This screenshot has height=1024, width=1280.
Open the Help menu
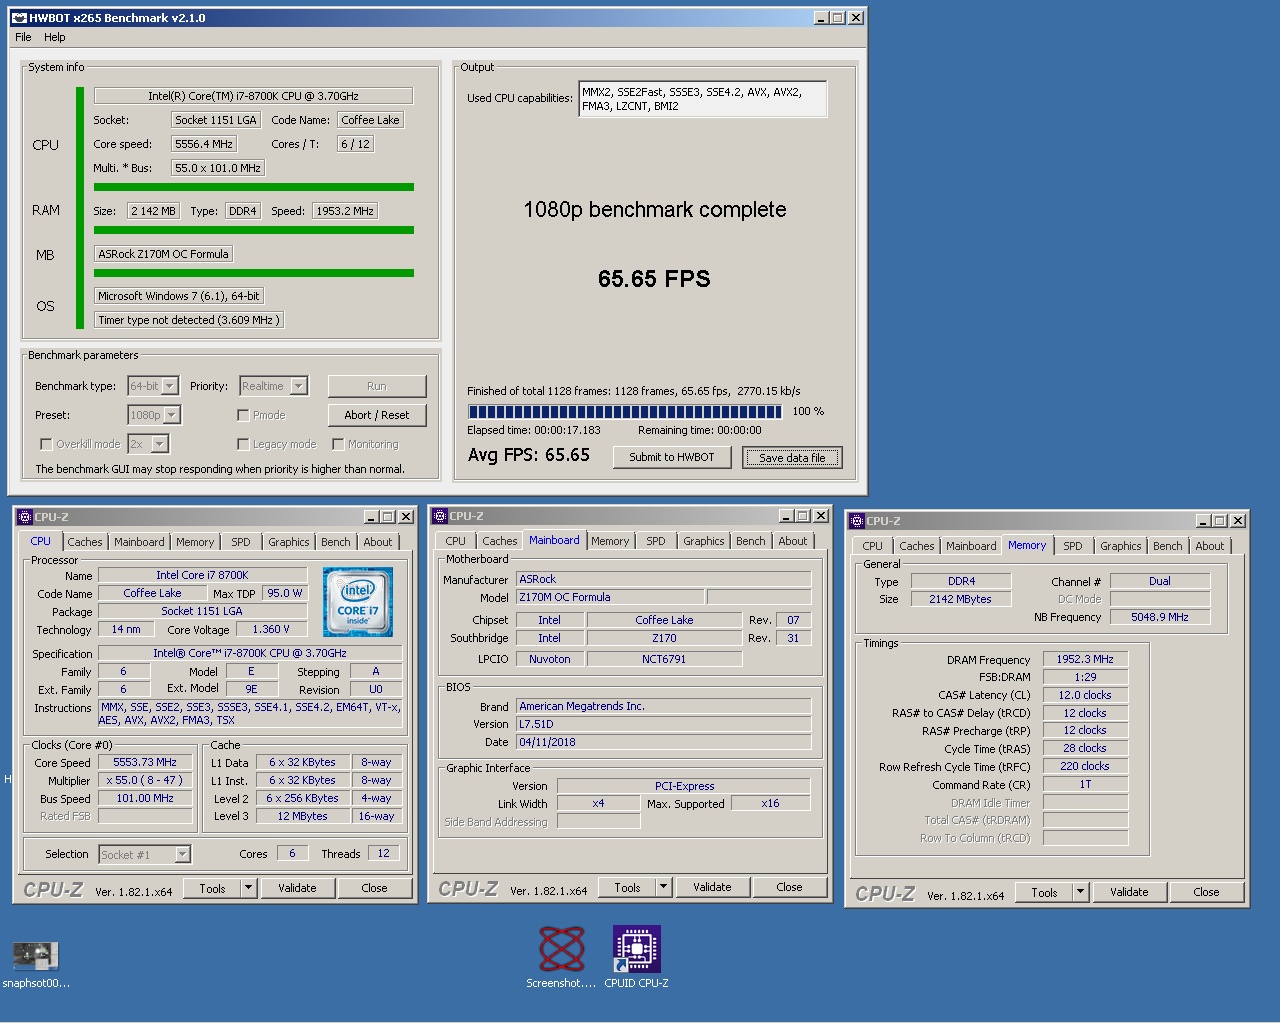pyautogui.click(x=55, y=37)
